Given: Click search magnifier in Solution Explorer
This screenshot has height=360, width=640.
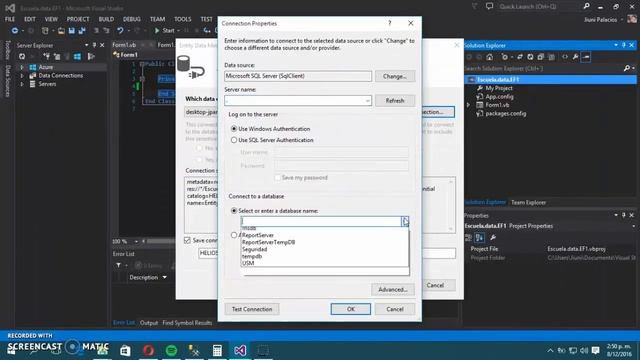Looking at the screenshot, I should point(627,69).
